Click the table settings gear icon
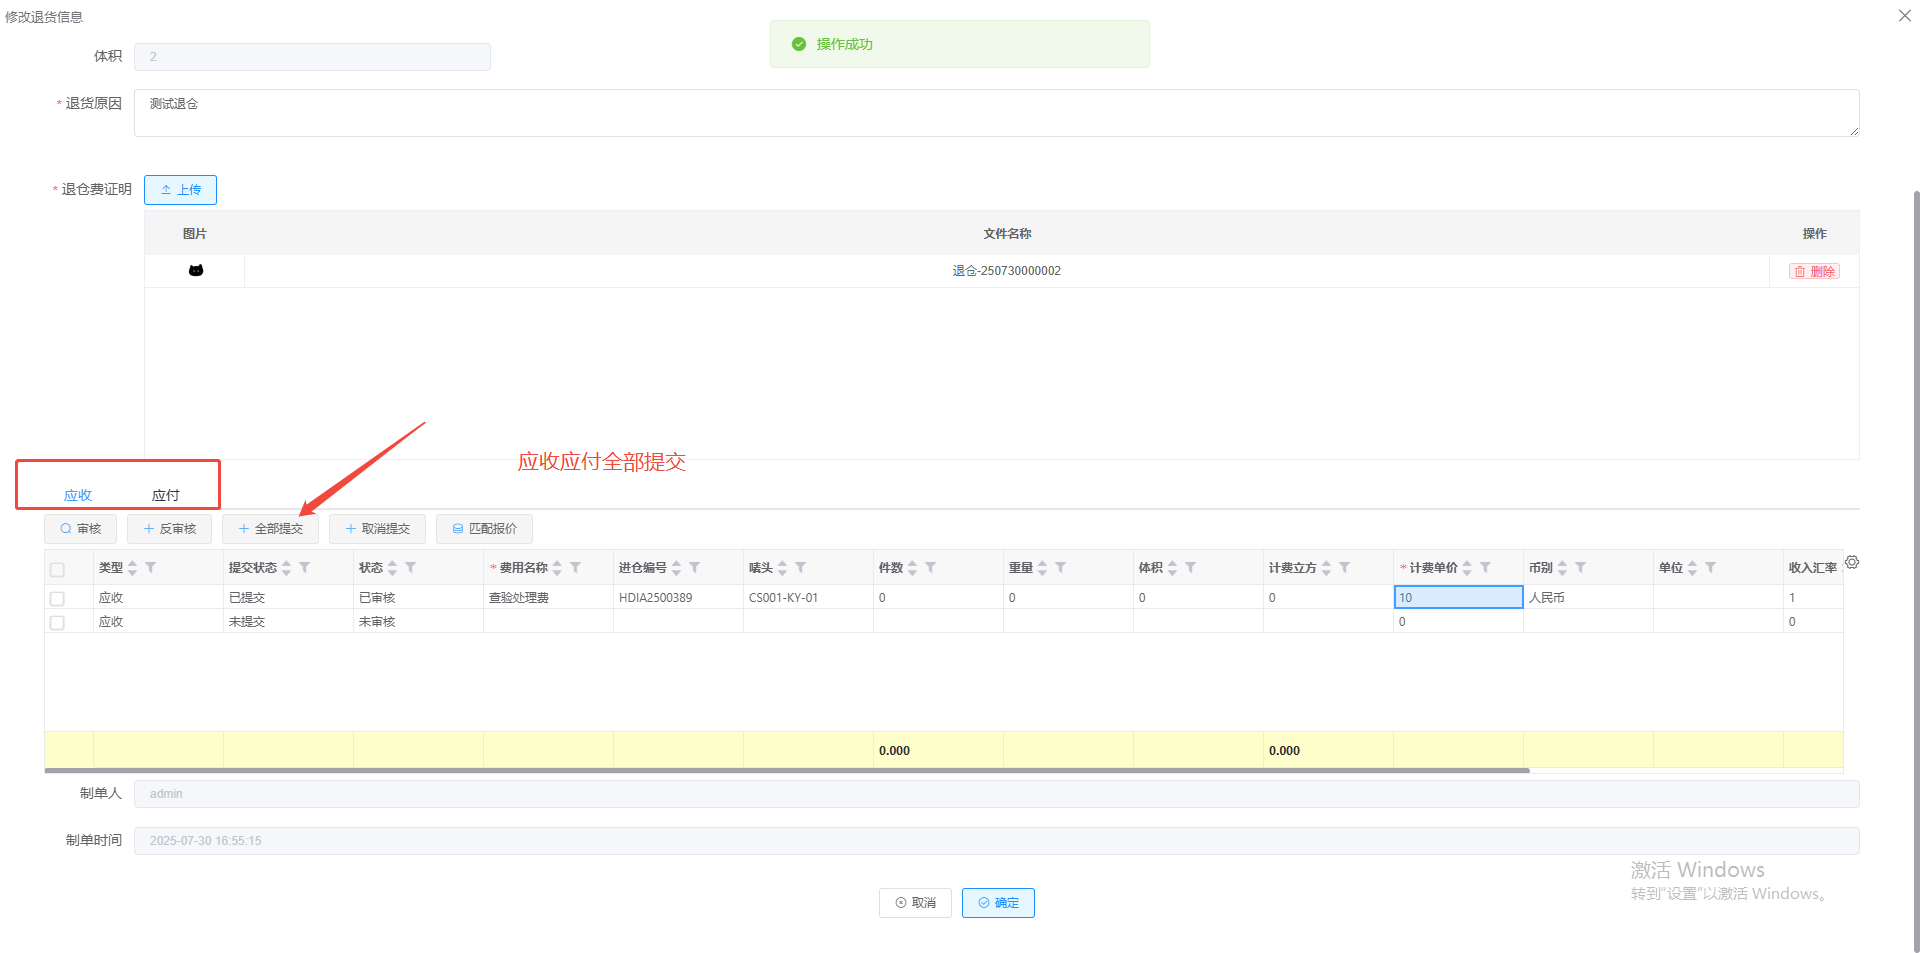Image resolution: width=1920 pixels, height=953 pixels. tap(1852, 563)
